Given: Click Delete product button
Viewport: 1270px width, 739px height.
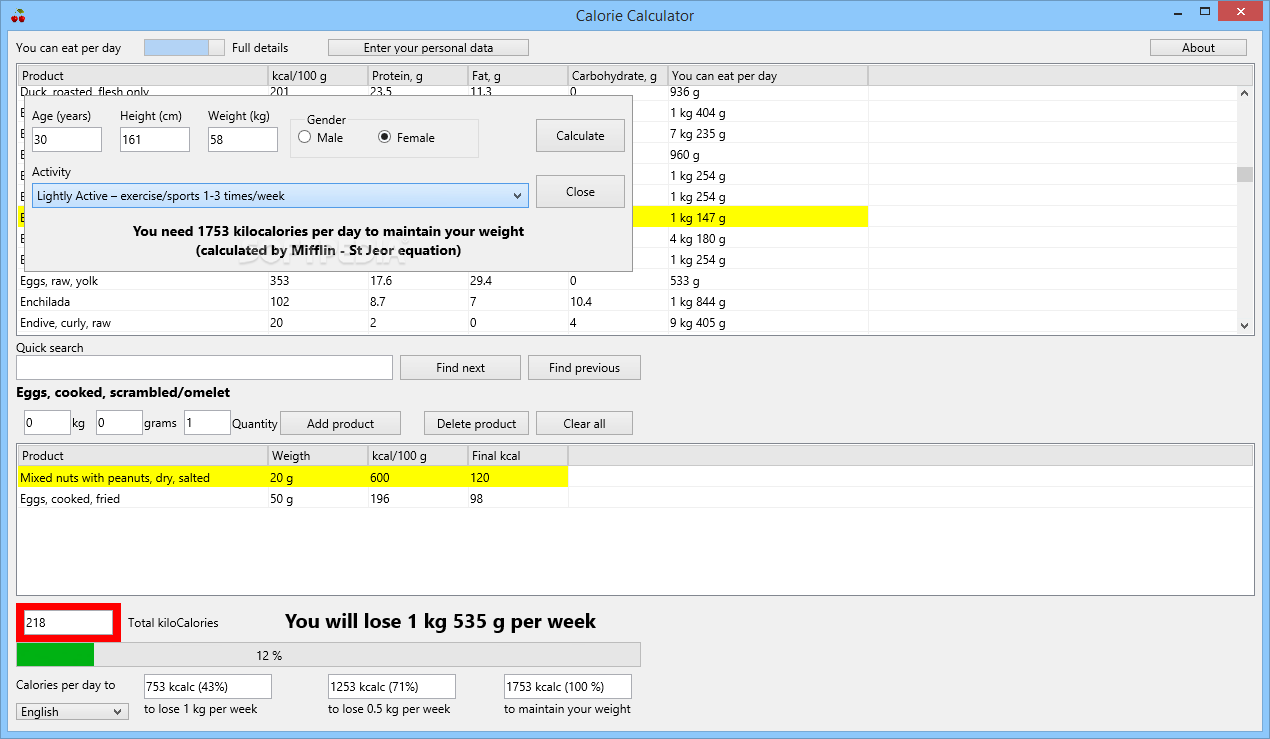Looking at the screenshot, I should [x=476, y=423].
